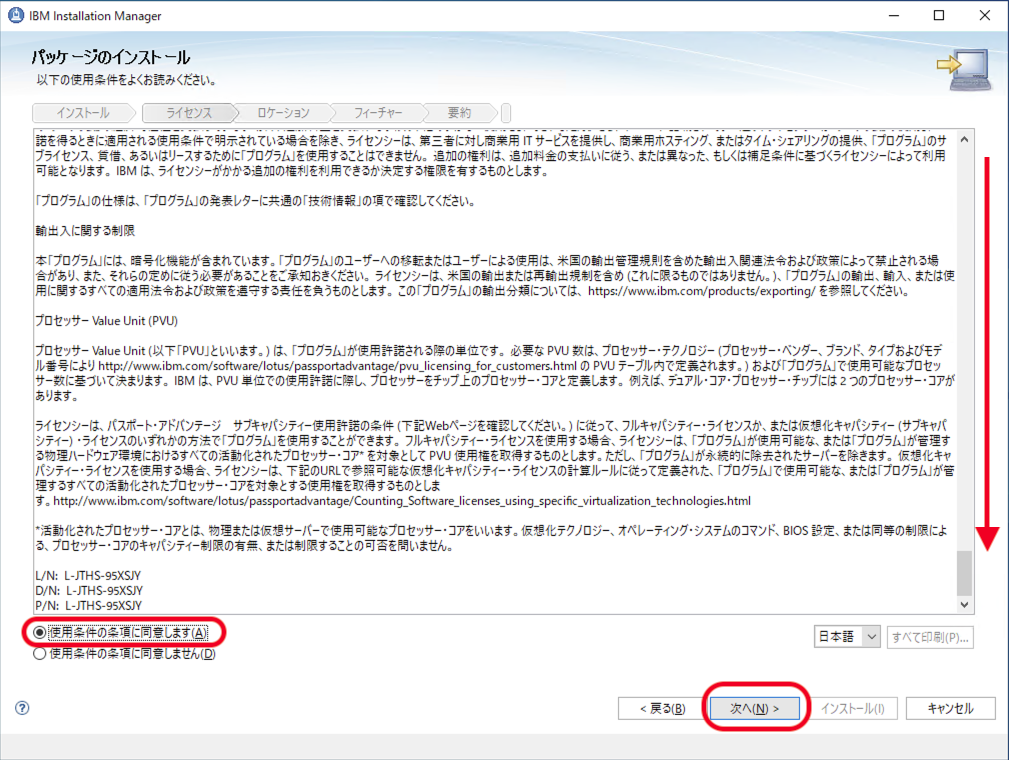Image resolution: width=1009 pixels, height=760 pixels.
Task: Go to the フィーチャー wizard step
Action: (378, 113)
